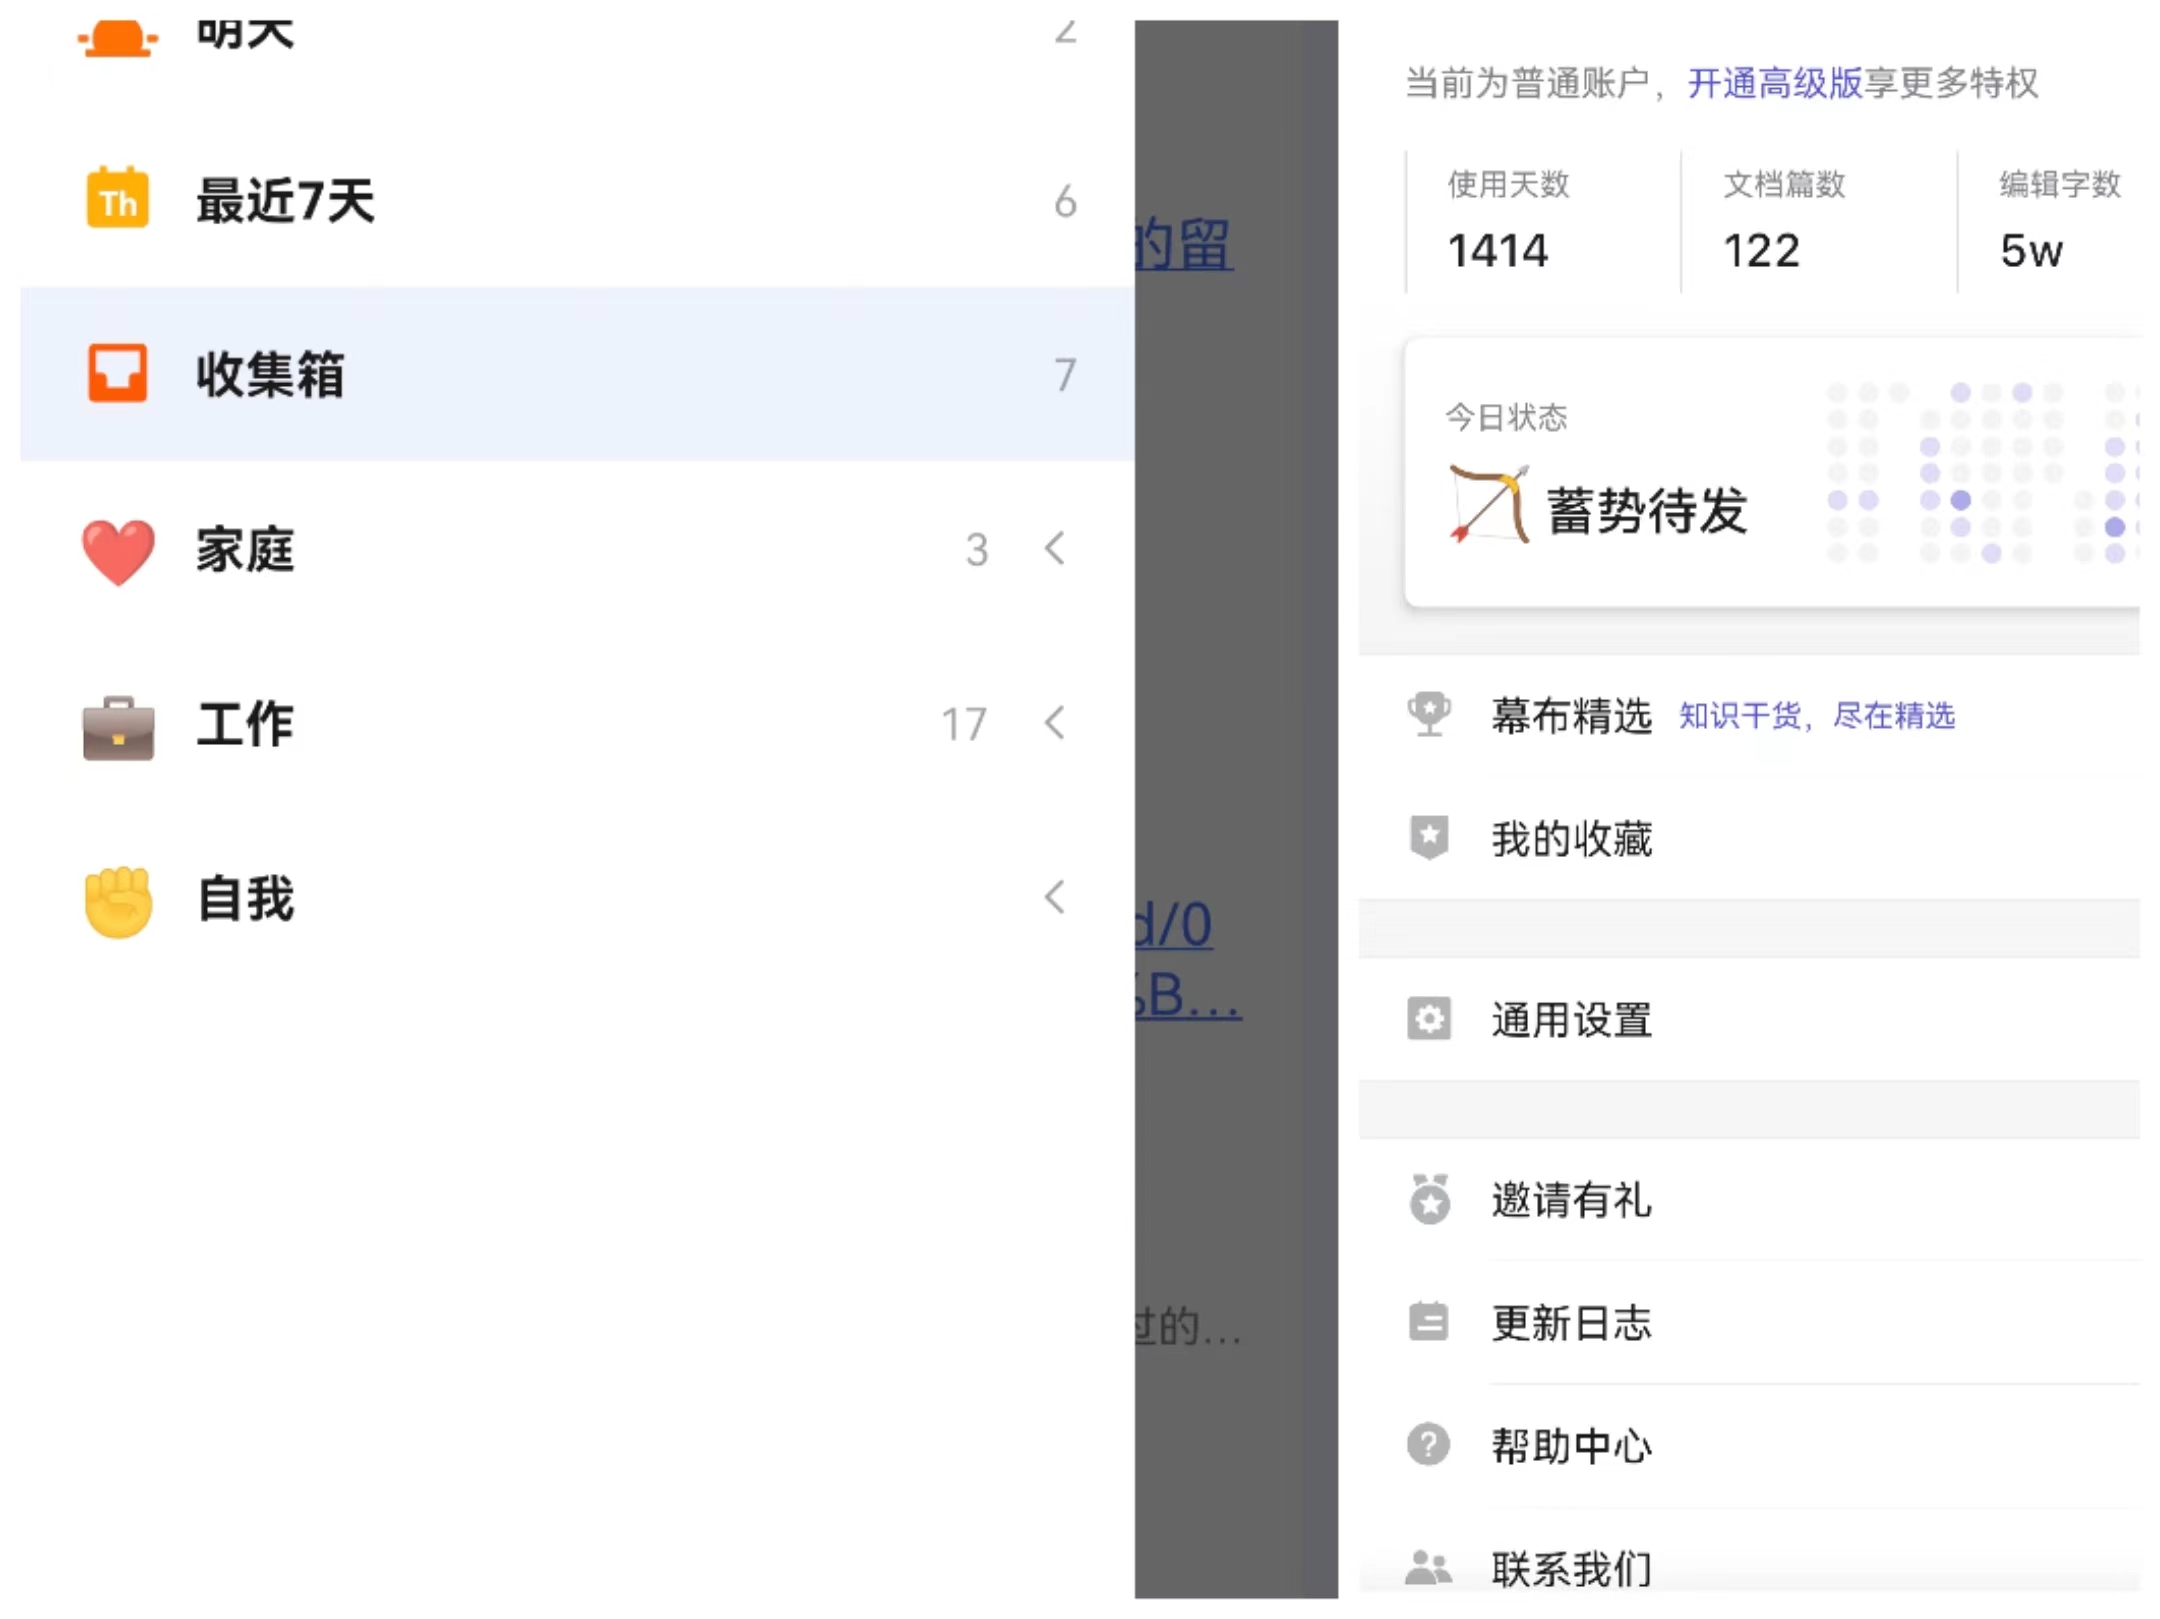This screenshot has height=1619, width=2160.
Task: Open 我的收藏 favorites icon
Action: point(1430,838)
